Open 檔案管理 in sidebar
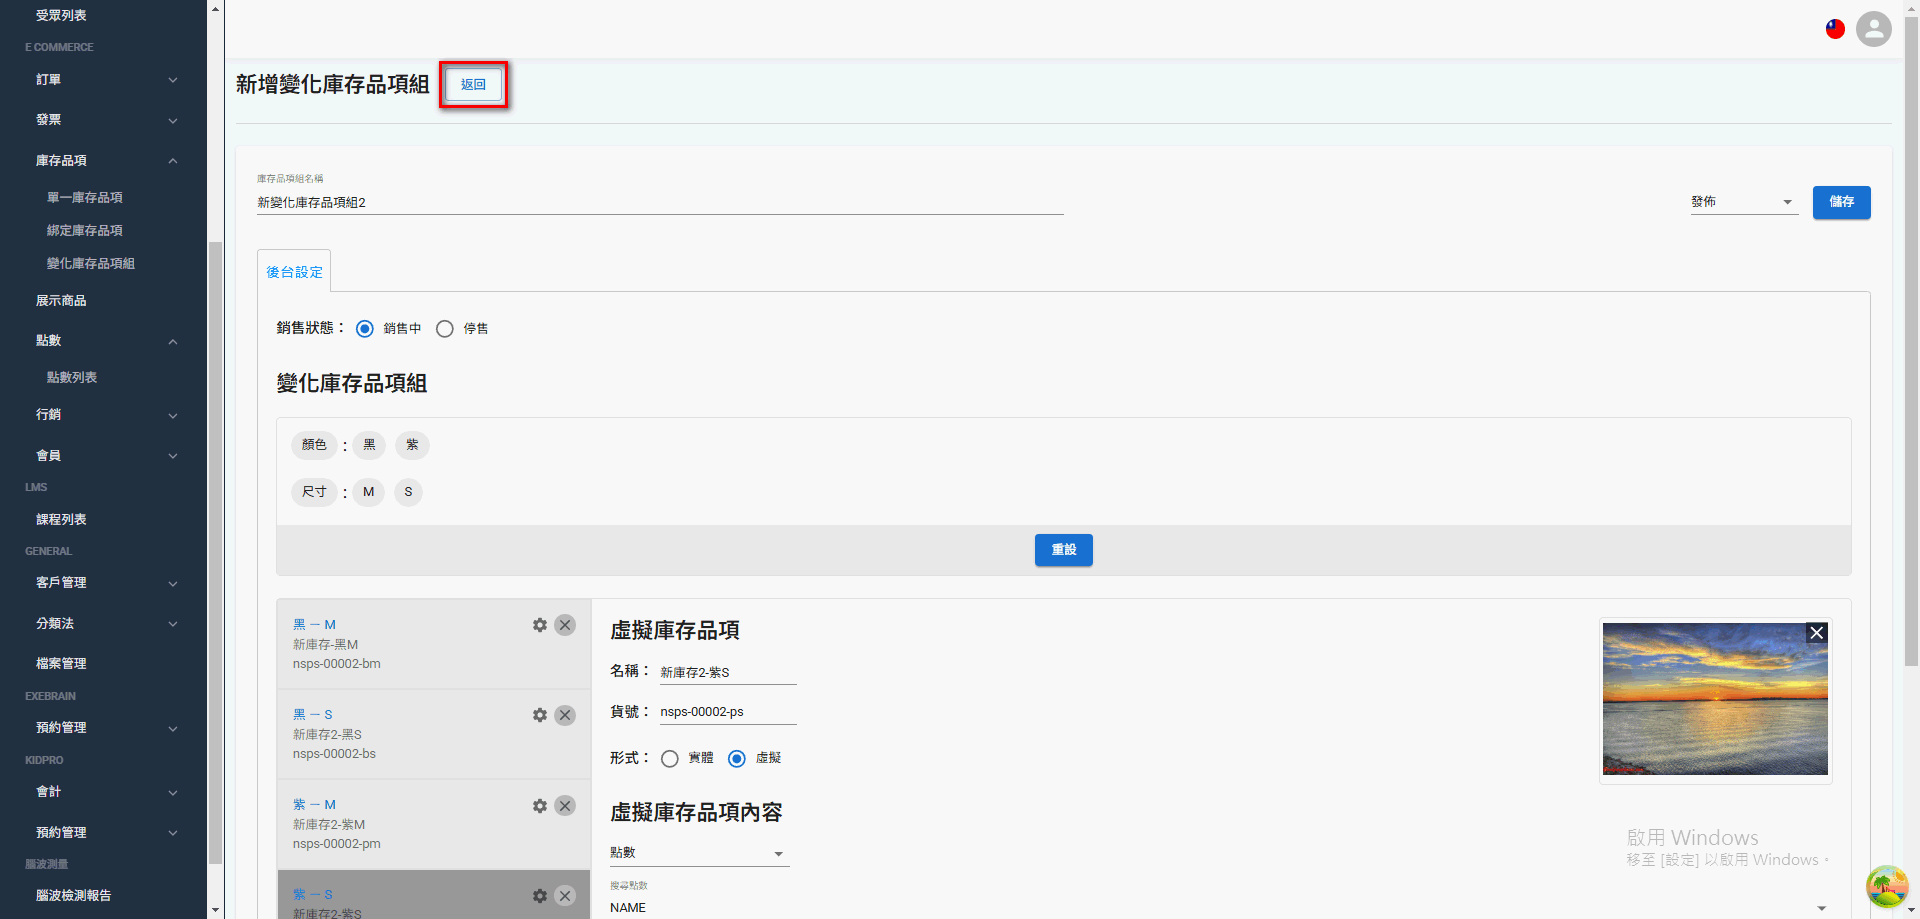Viewport: 1920px width, 919px height. click(x=61, y=664)
